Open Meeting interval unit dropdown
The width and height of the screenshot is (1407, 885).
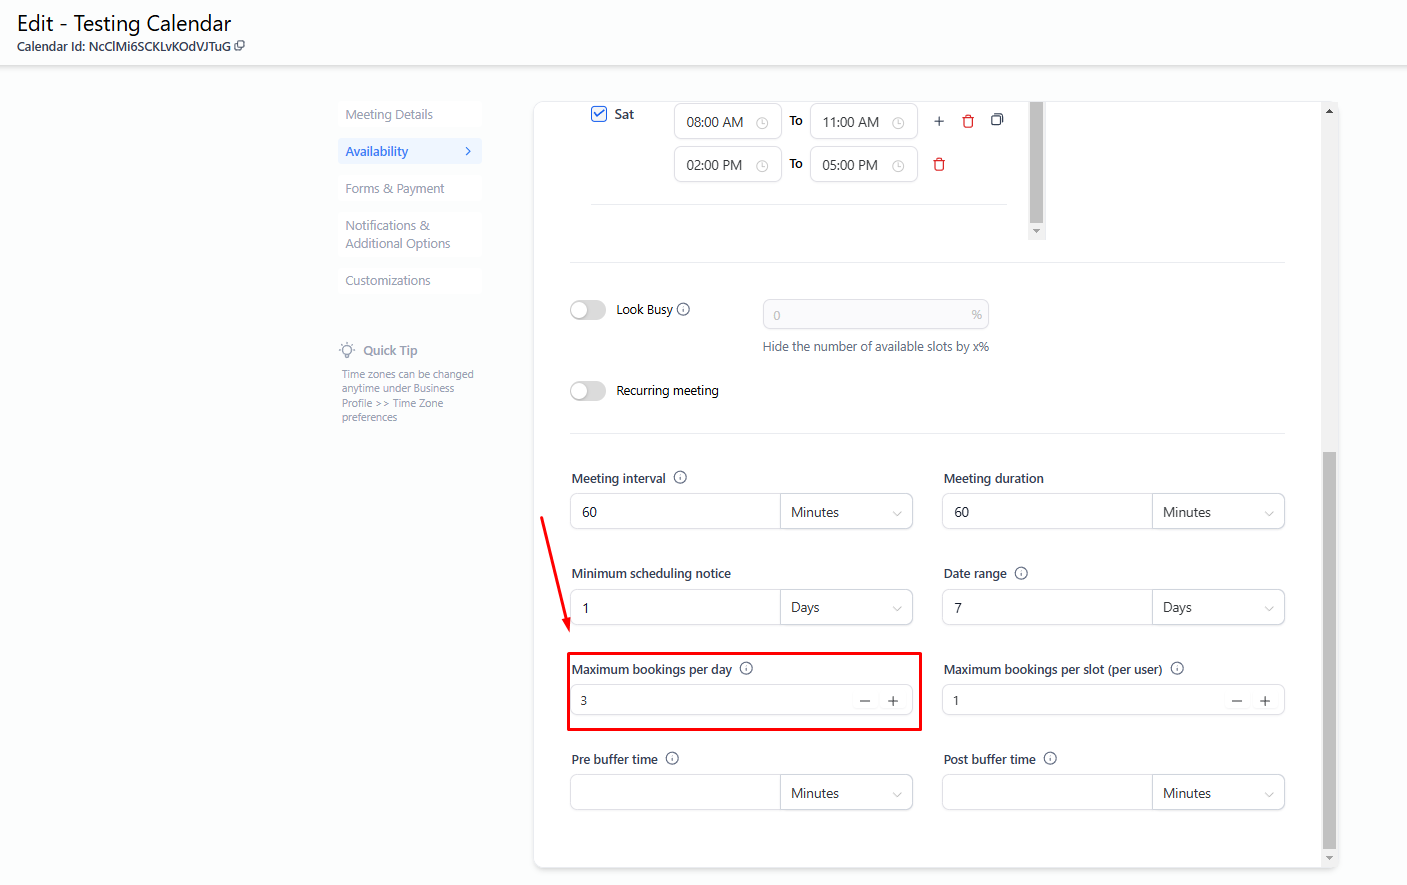coord(846,512)
